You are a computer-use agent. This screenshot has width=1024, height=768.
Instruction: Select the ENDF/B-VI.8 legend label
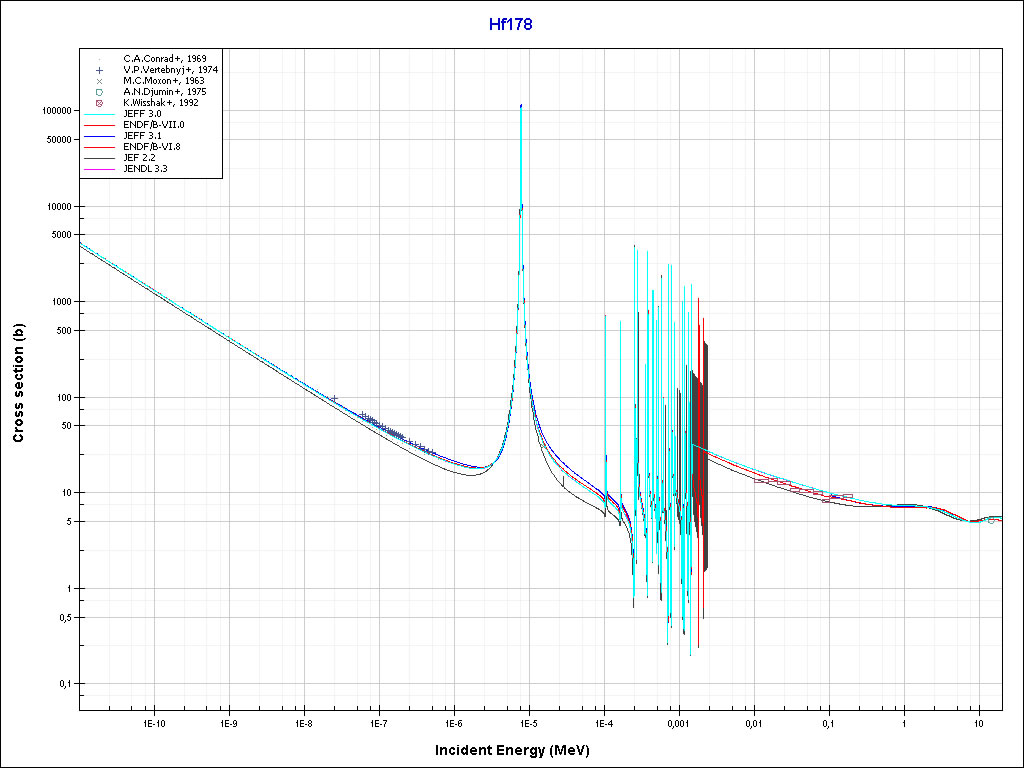click(x=158, y=147)
